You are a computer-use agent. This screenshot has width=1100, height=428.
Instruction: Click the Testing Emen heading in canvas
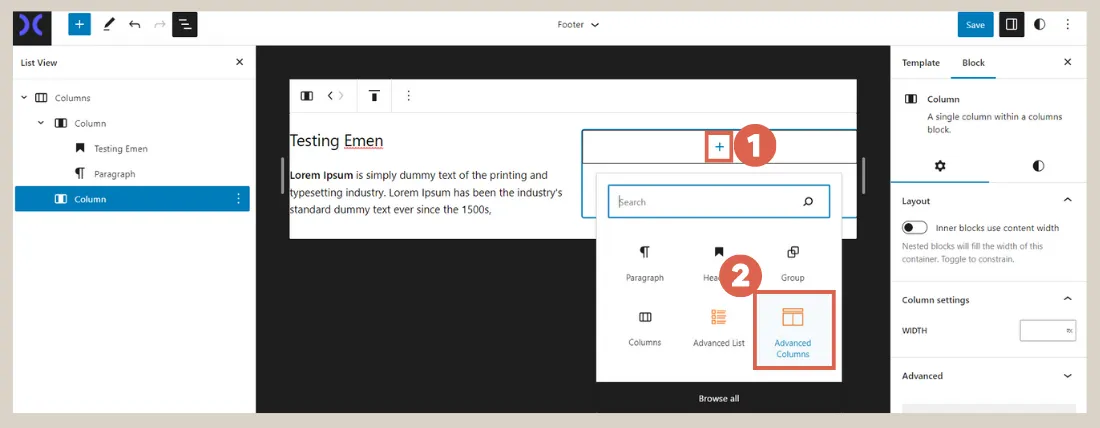(337, 141)
